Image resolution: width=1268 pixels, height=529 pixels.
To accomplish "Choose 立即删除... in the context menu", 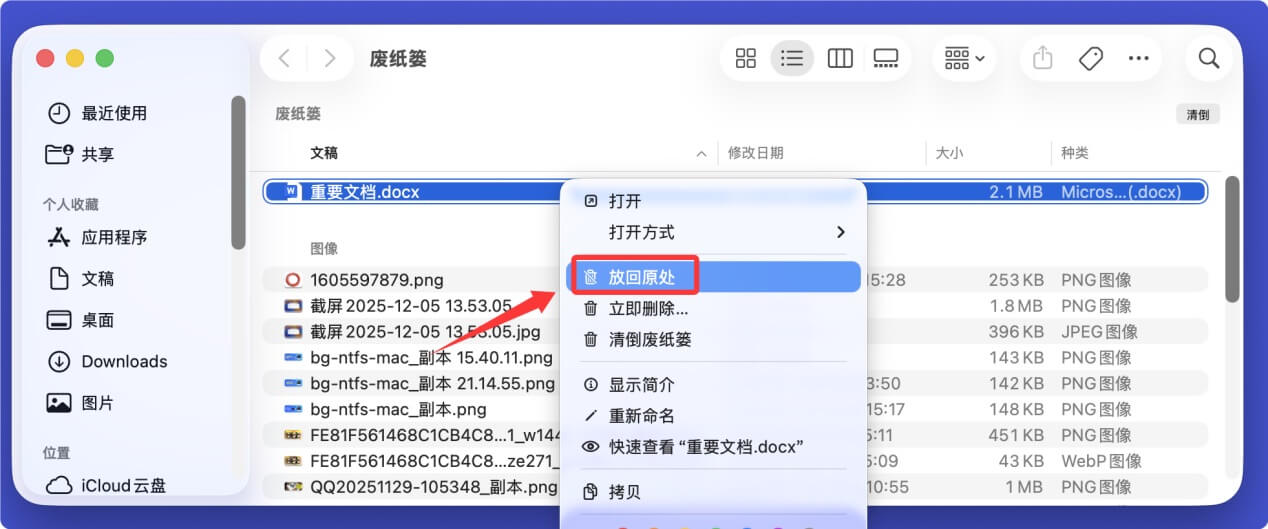I will coord(713,309).
